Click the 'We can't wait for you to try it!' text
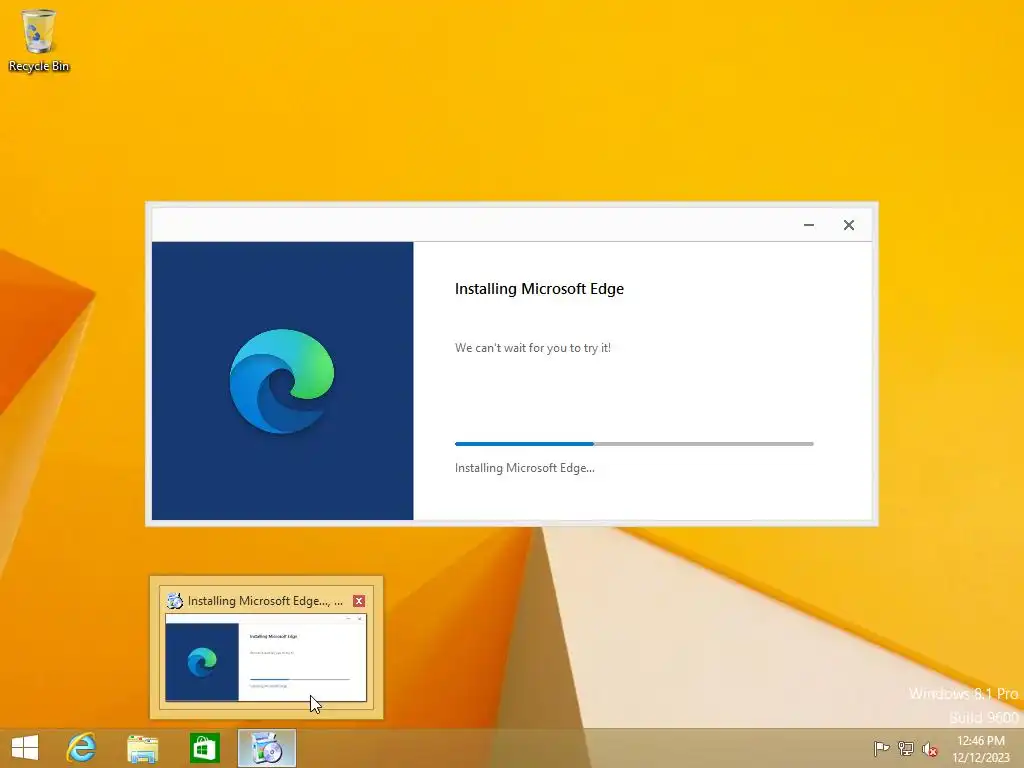The width and height of the screenshot is (1024, 768). click(532, 348)
